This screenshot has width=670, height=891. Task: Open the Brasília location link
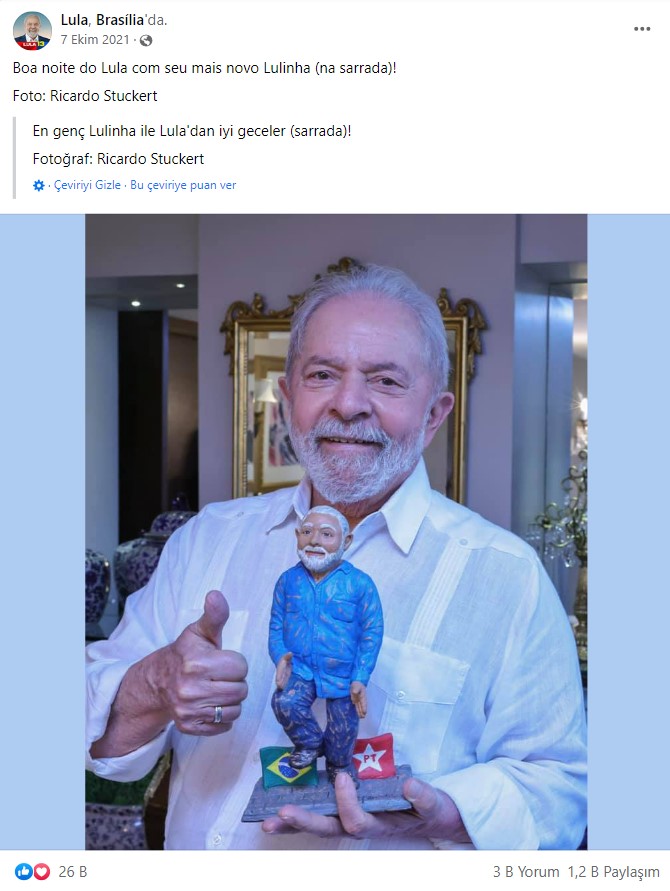tap(120, 20)
